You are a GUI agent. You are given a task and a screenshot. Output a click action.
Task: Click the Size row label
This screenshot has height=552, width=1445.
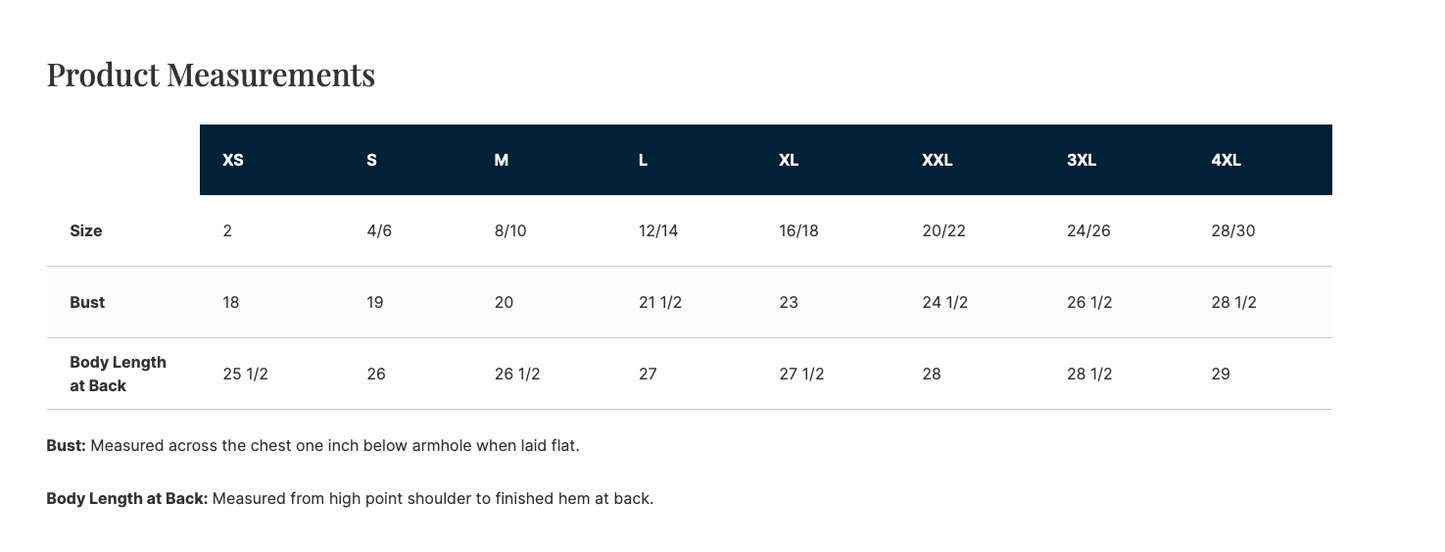(86, 231)
